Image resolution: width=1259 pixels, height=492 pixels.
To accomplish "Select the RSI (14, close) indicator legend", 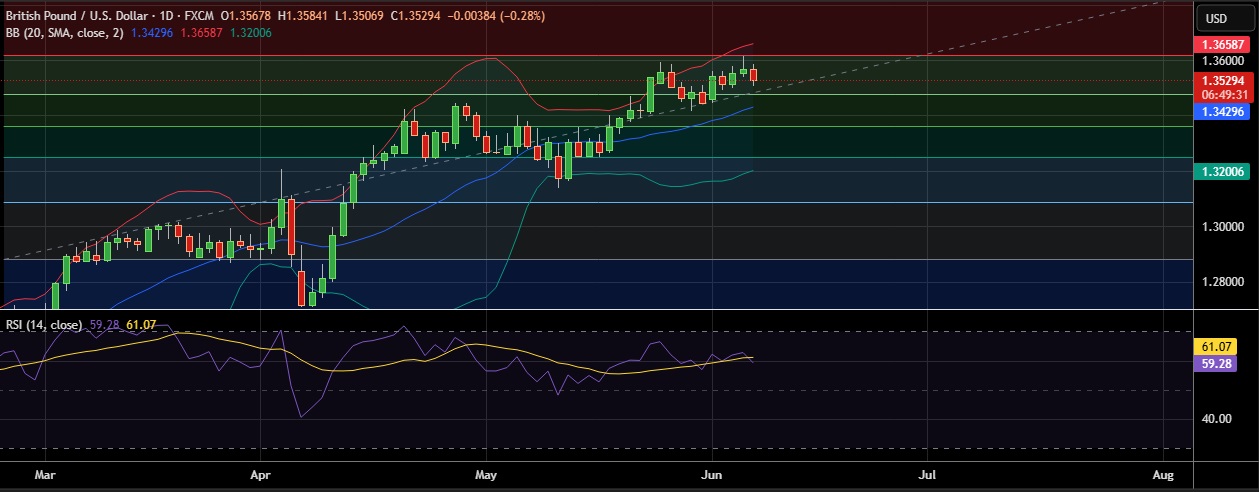I will tap(45, 325).
